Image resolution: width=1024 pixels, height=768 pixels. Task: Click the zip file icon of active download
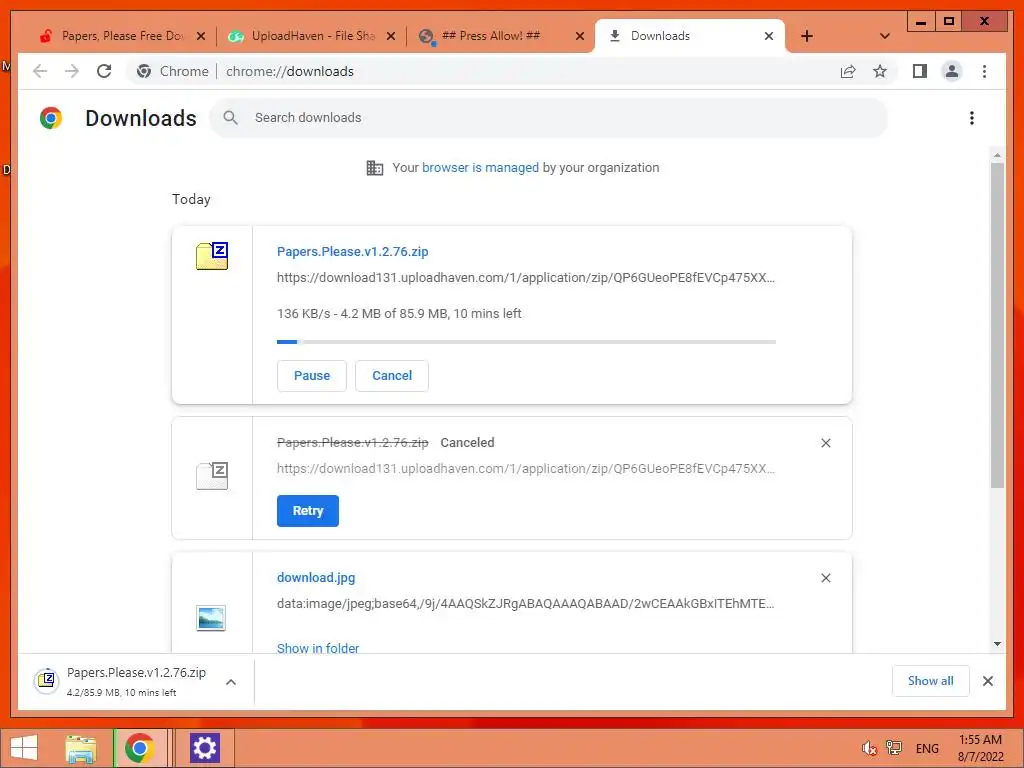coord(212,255)
